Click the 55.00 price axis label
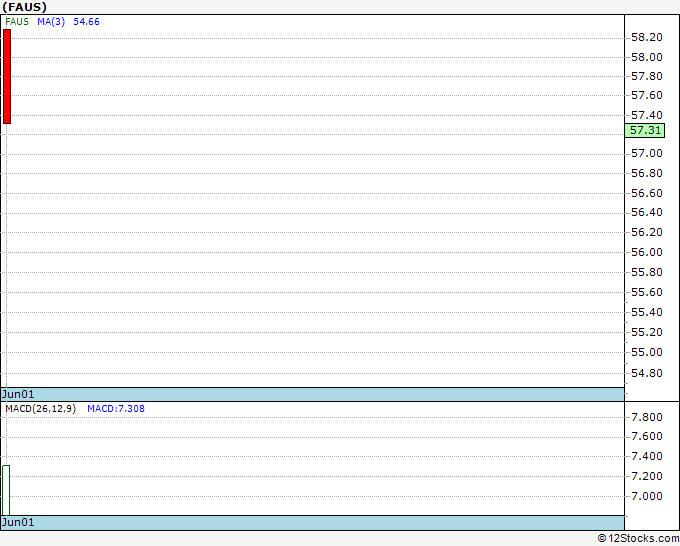The height and width of the screenshot is (546, 680). (x=646, y=352)
